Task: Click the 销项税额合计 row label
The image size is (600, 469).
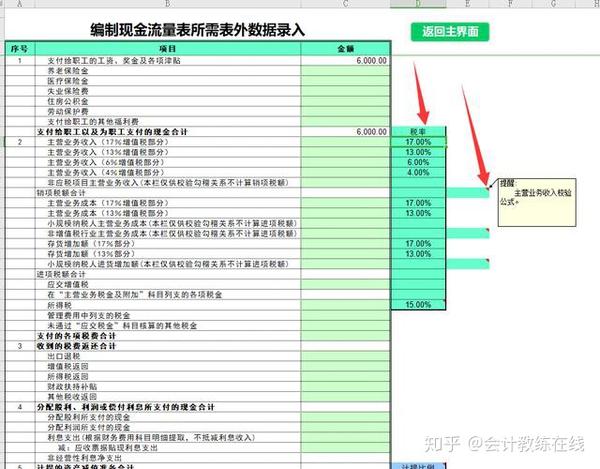Action: point(61,193)
